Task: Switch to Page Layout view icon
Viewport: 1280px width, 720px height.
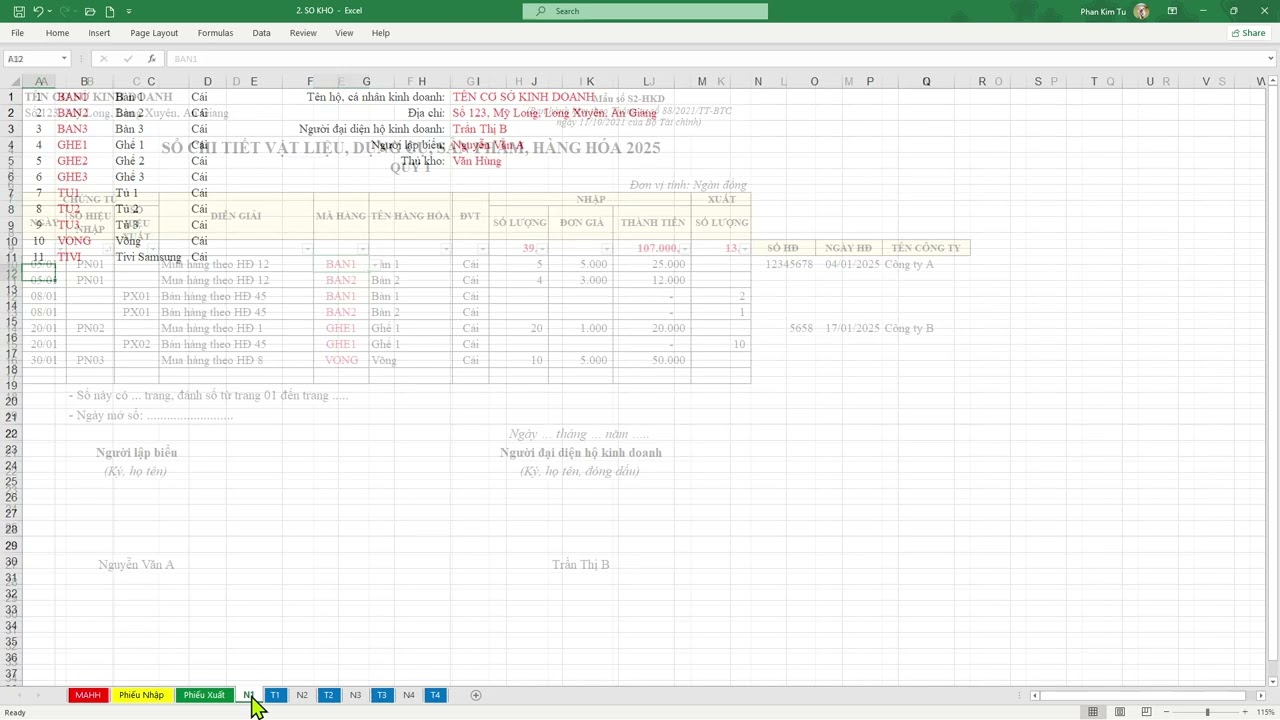Action: (x=1120, y=712)
